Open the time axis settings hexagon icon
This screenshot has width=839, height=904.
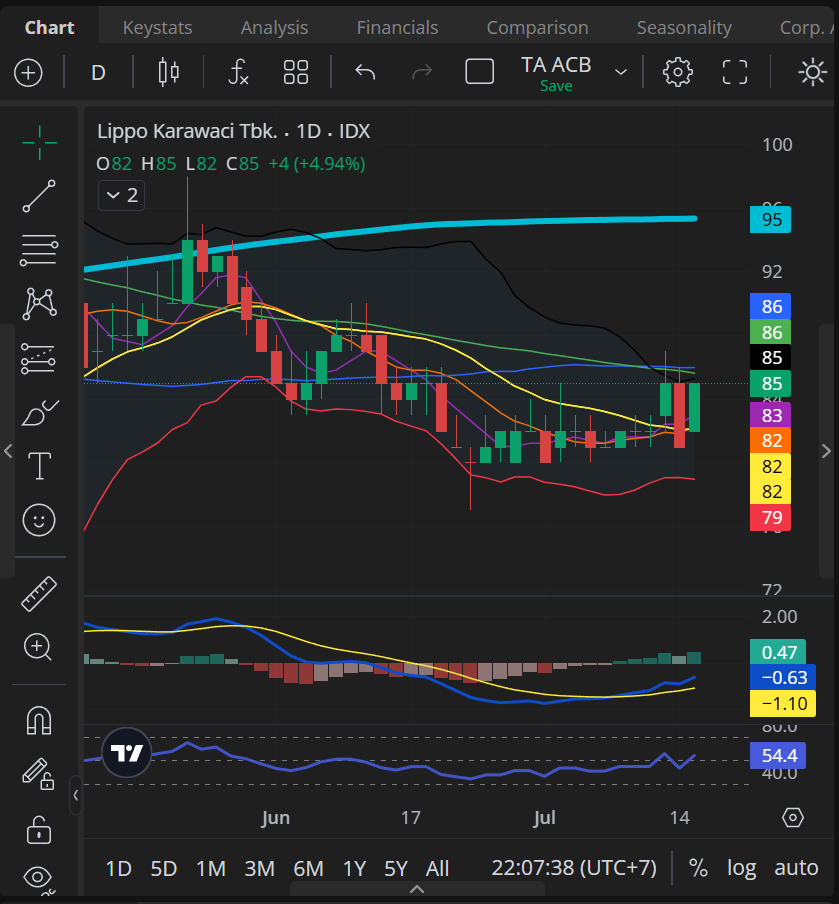(x=793, y=818)
